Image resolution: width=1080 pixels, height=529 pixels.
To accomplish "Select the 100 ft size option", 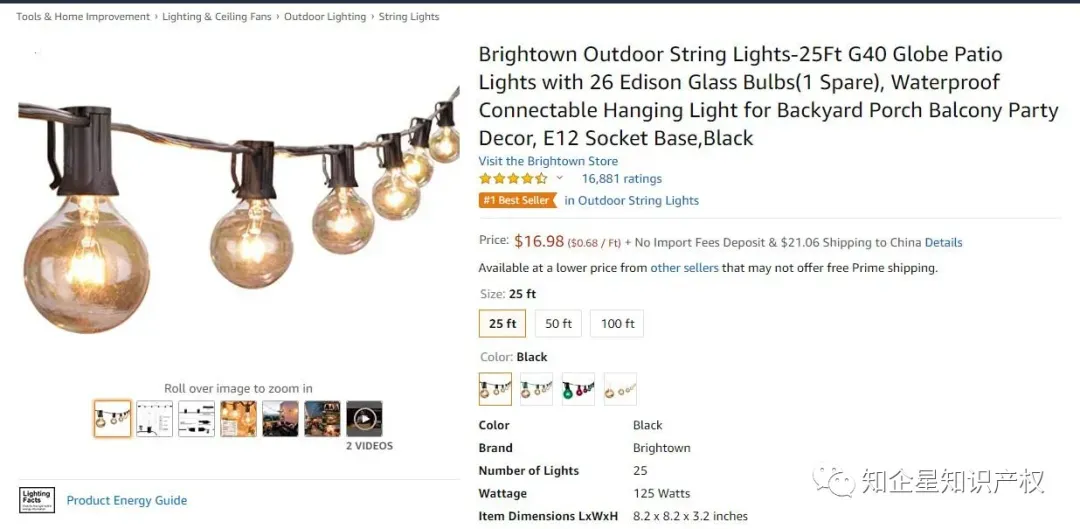I will (617, 324).
